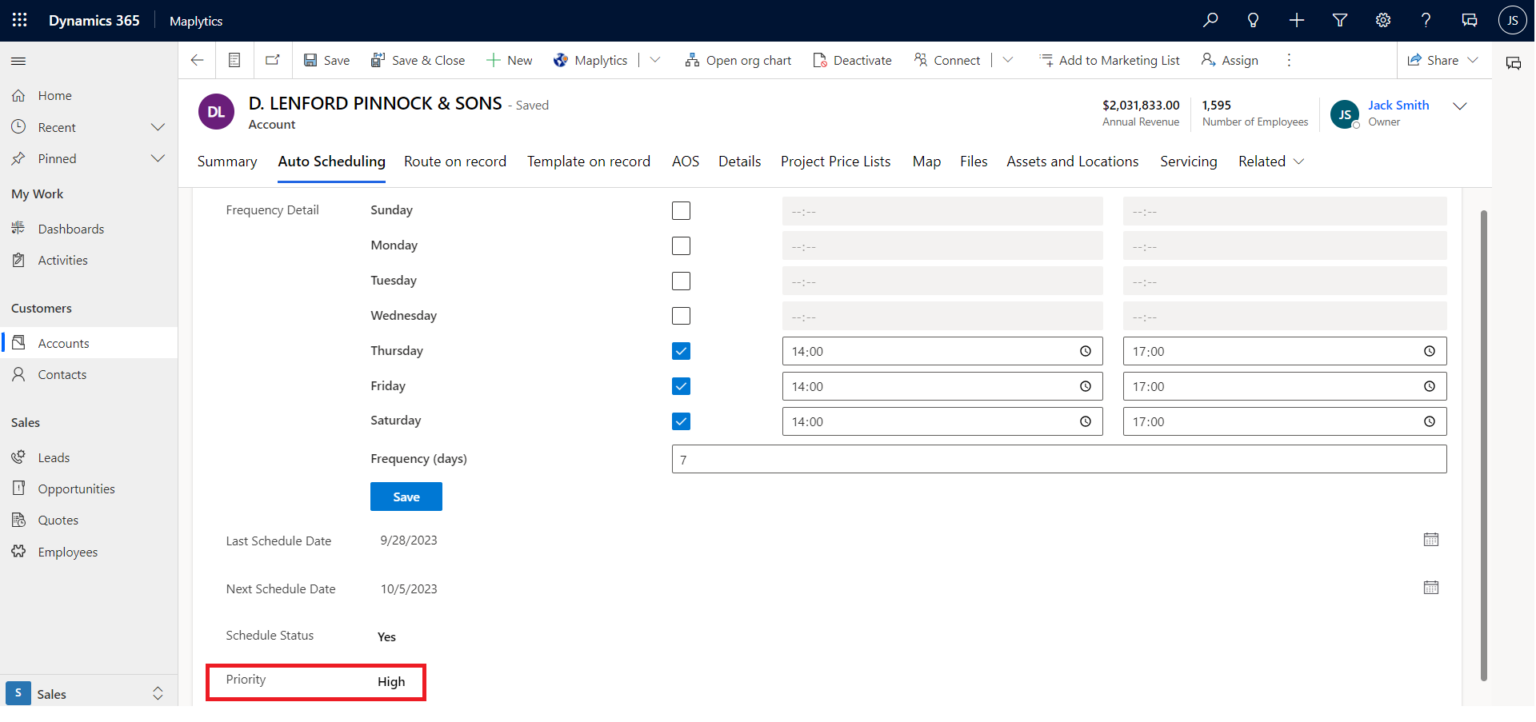Enable the Sunday checkbox
Screen dimensions: 1536x722
[x=681, y=210]
